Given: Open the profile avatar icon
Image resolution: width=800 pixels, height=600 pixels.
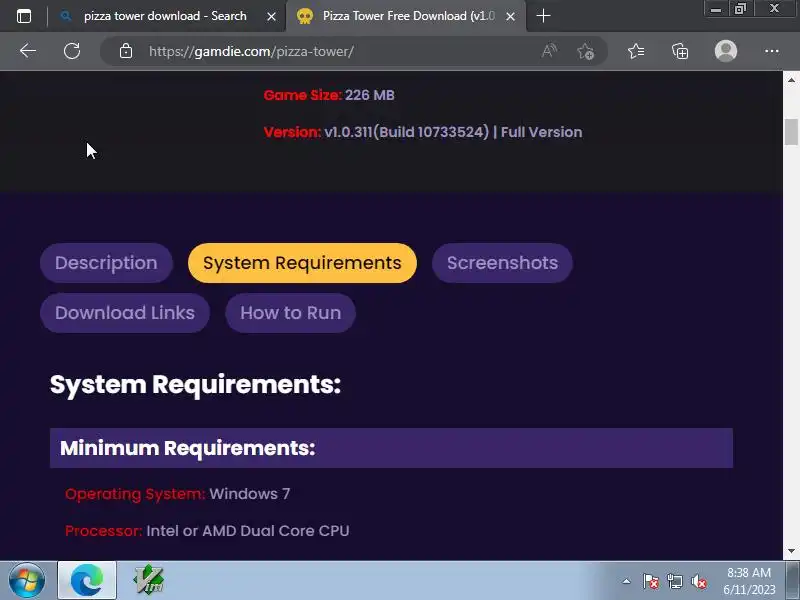Looking at the screenshot, I should pyautogui.click(x=726, y=51).
